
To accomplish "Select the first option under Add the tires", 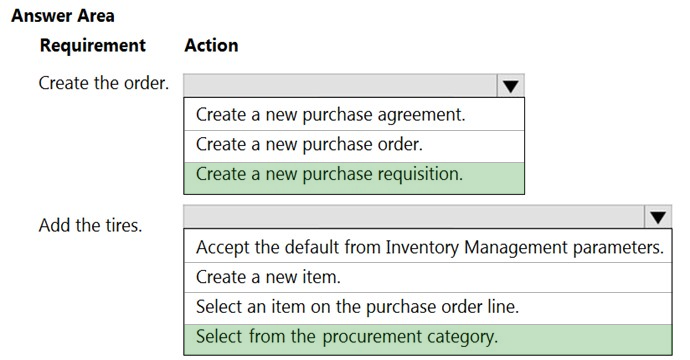I will pos(428,246).
